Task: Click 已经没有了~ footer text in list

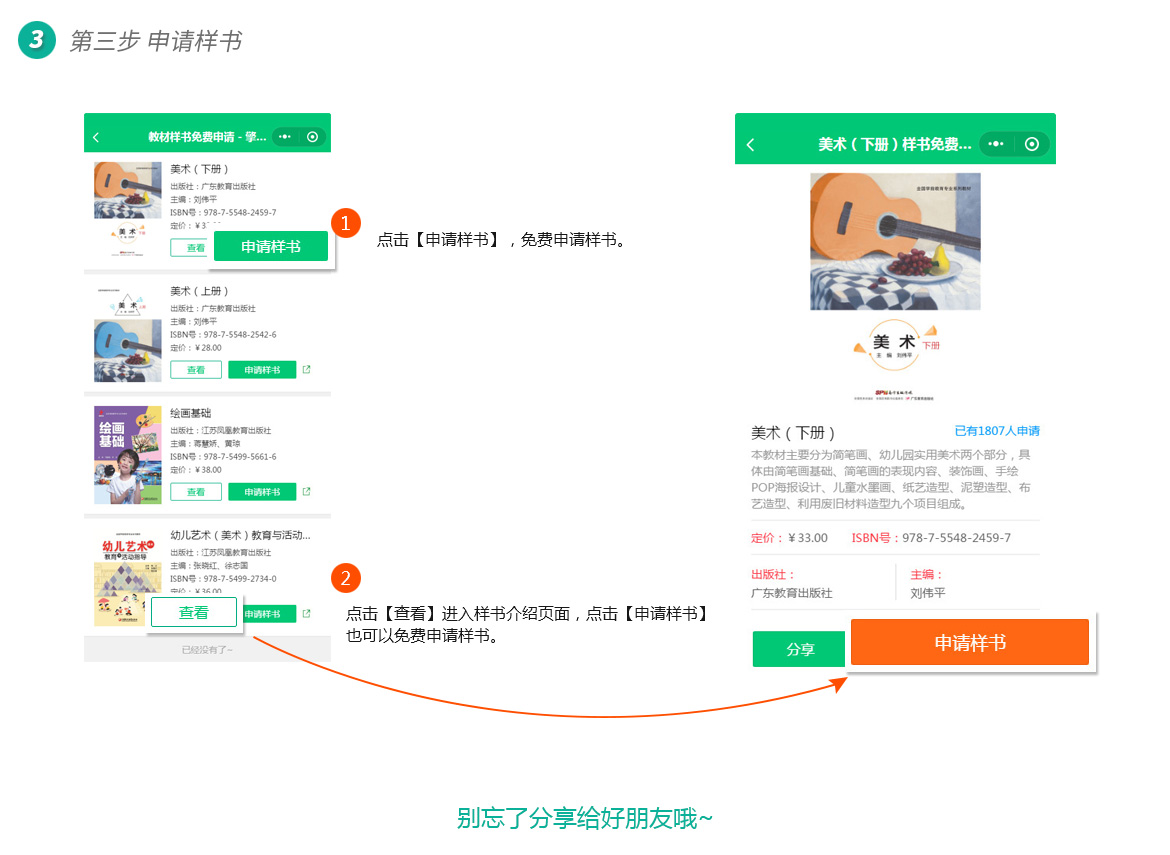Action: click(207, 650)
